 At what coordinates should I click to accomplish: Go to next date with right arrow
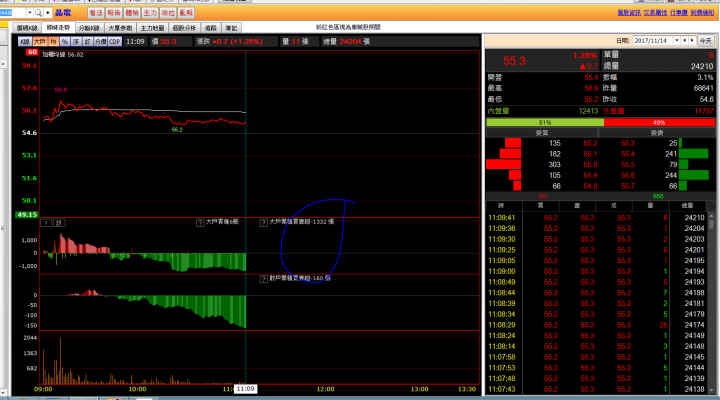pos(692,41)
